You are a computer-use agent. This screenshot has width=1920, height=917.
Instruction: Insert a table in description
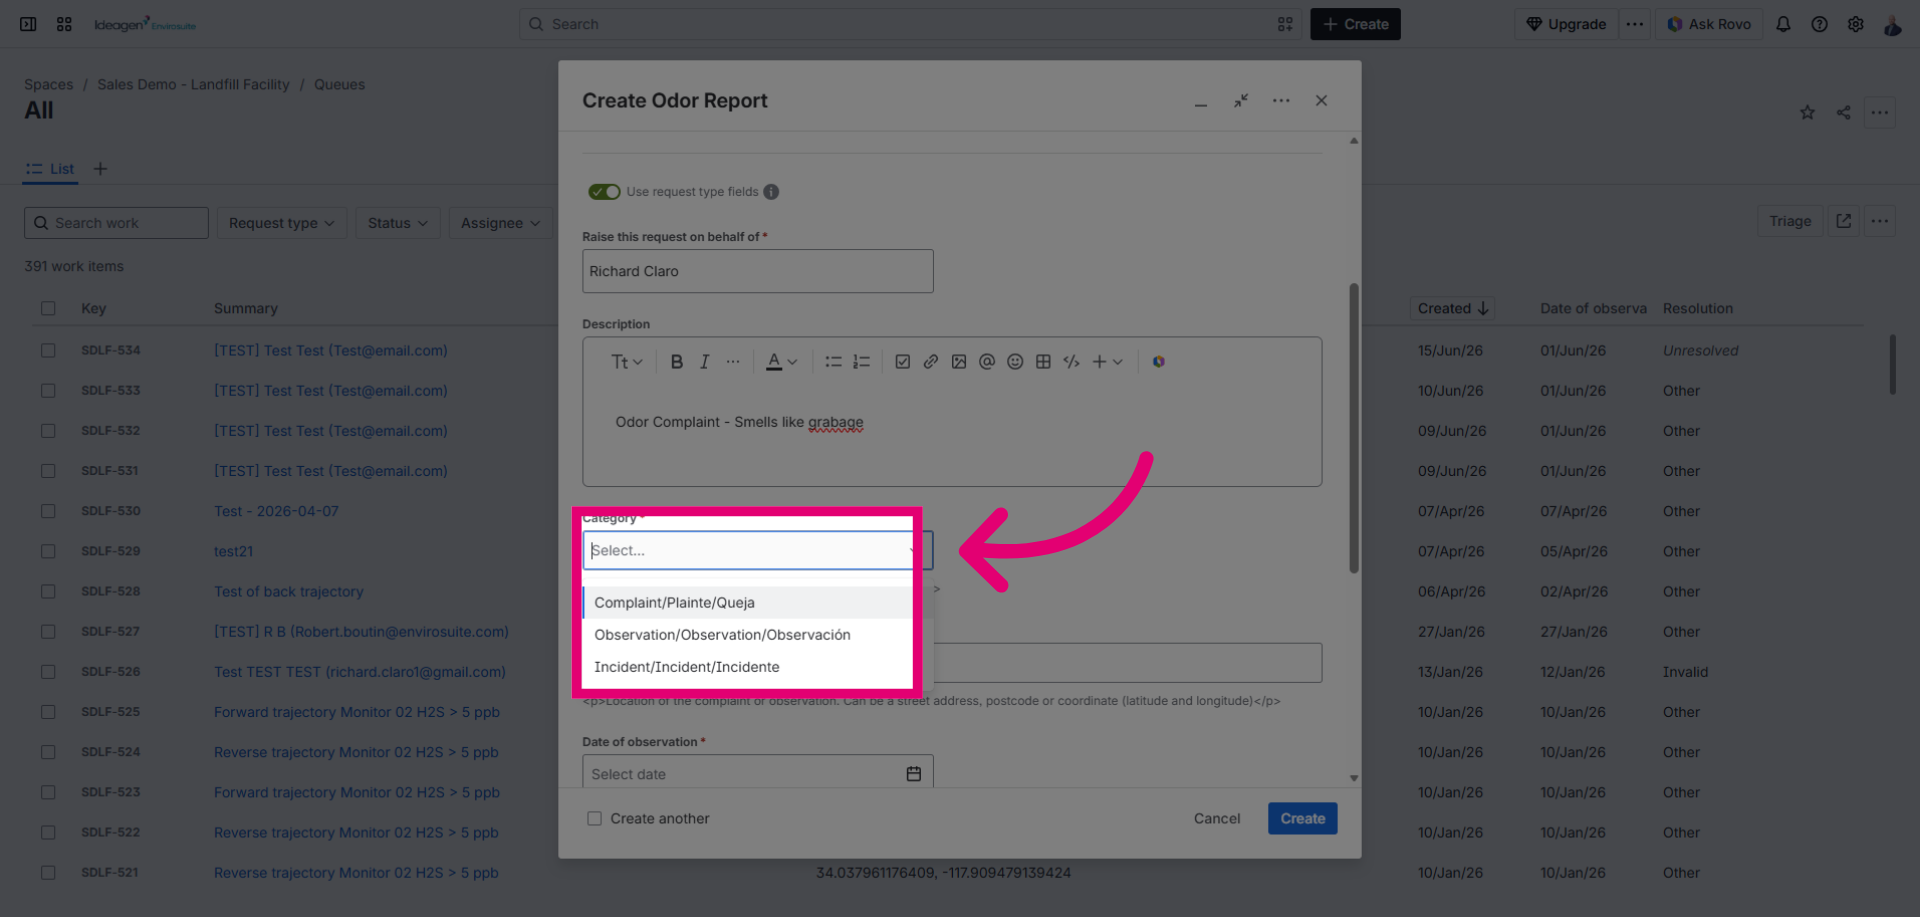(x=1043, y=362)
